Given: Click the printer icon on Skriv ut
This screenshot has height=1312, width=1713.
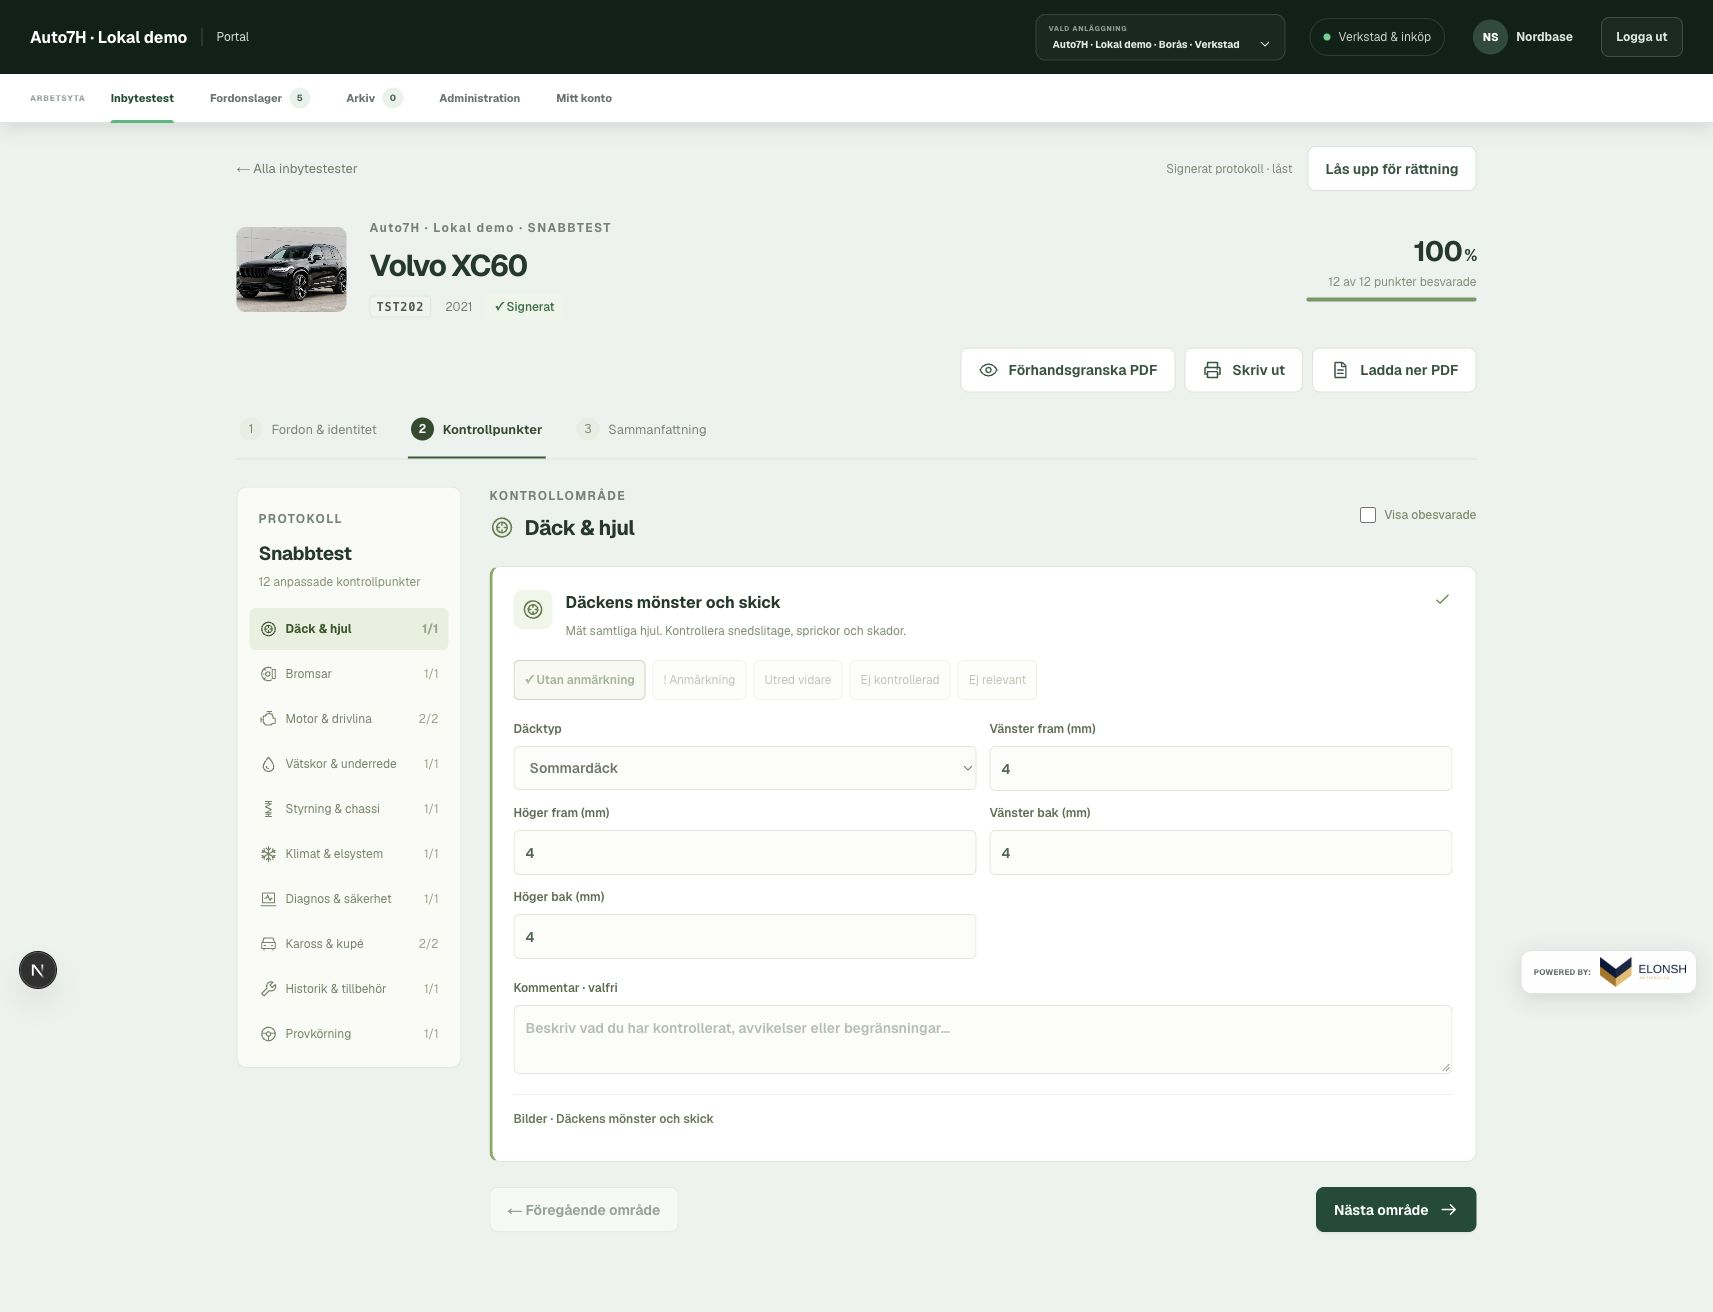Looking at the screenshot, I should 1212,370.
